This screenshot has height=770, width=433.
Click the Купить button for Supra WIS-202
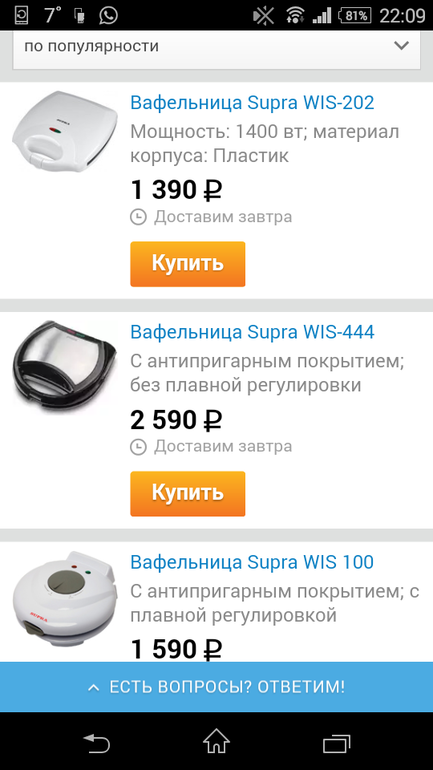click(x=188, y=264)
